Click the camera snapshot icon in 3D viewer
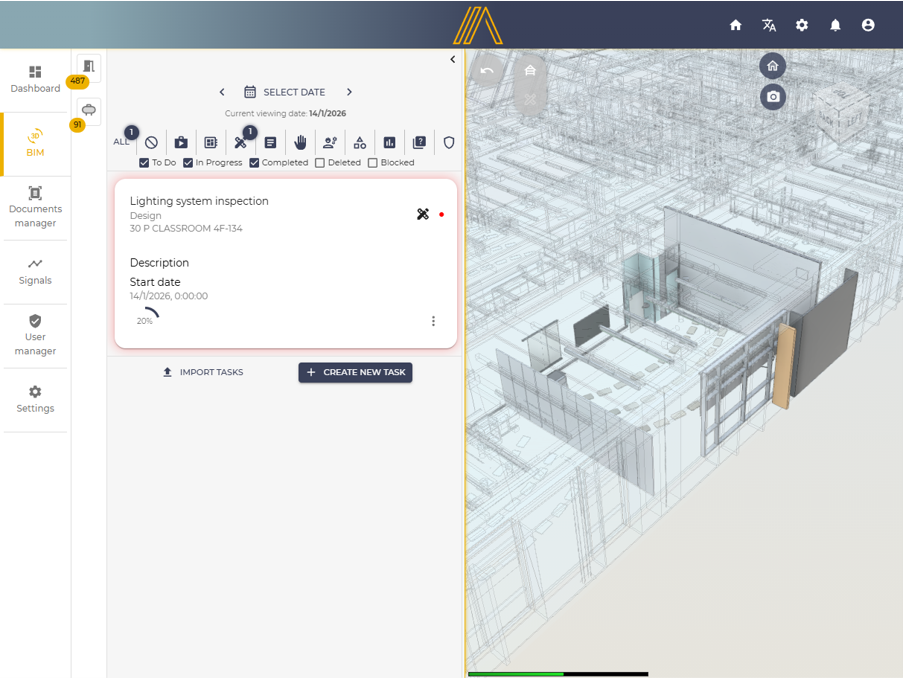The image size is (903, 678). coord(772,97)
